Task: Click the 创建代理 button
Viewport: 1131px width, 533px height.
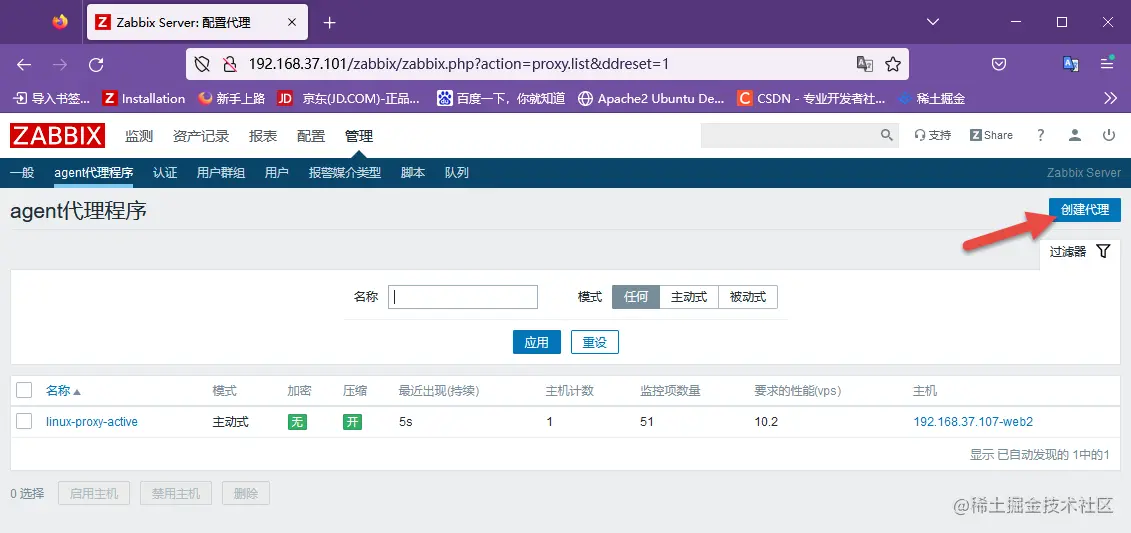Action: click(x=1085, y=210)
